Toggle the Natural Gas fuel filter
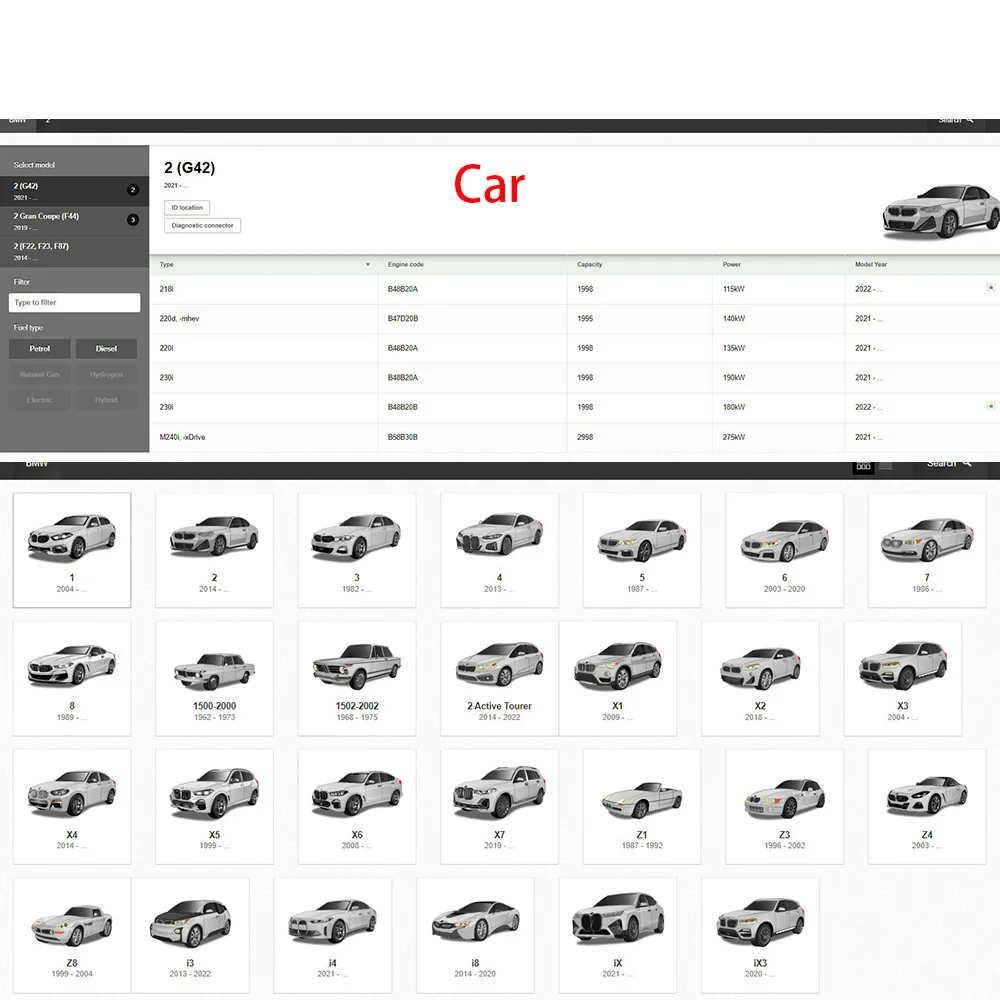This screenshot has width=1000, height=1000. coord(40,374)
